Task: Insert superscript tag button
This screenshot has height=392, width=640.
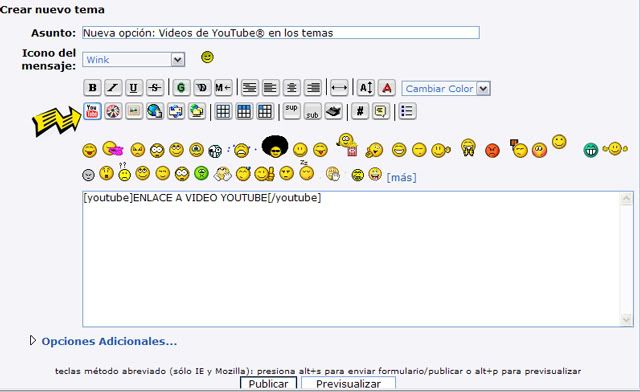Action: coord(291,111)
